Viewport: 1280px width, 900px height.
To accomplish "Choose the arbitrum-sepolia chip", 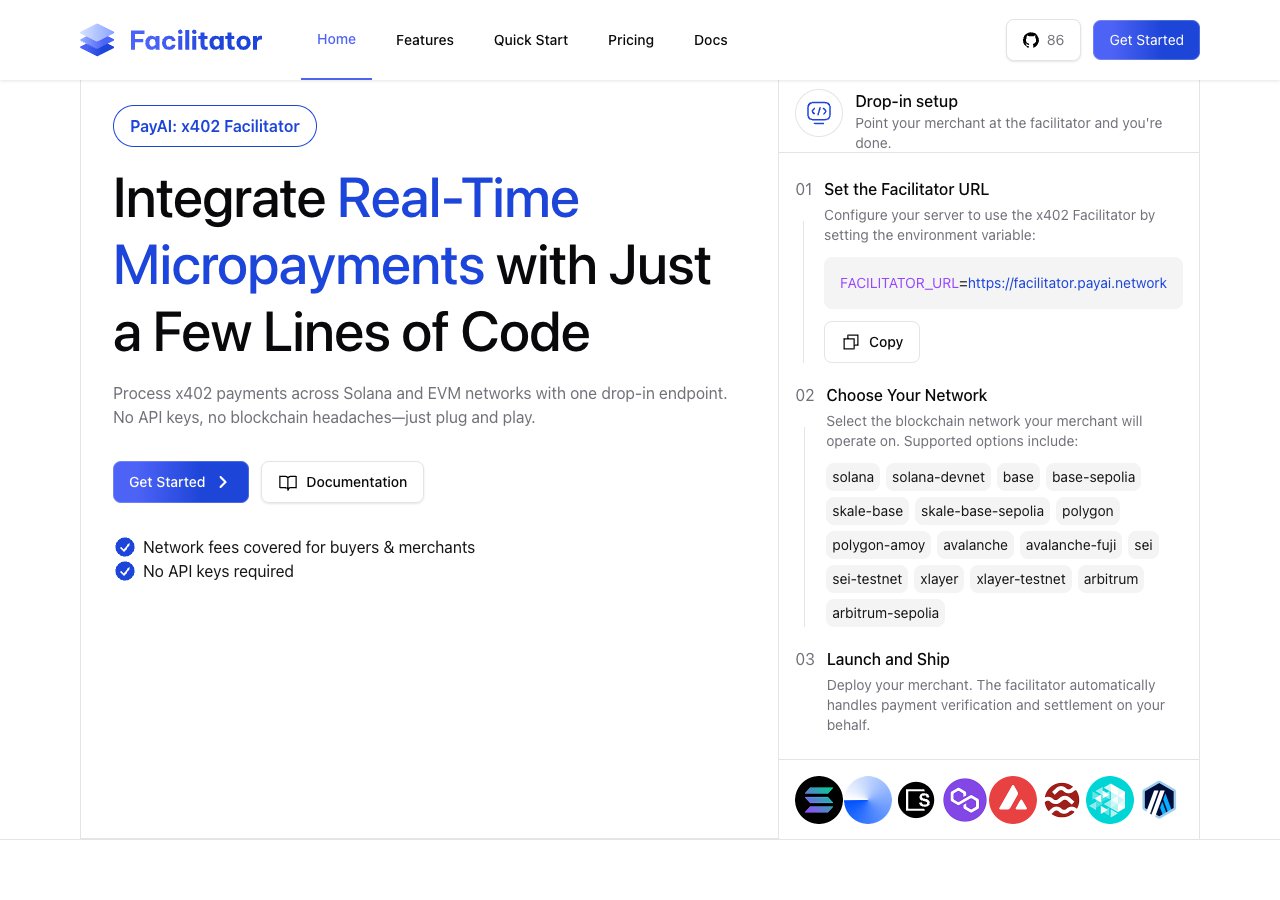I will [886, 613].
